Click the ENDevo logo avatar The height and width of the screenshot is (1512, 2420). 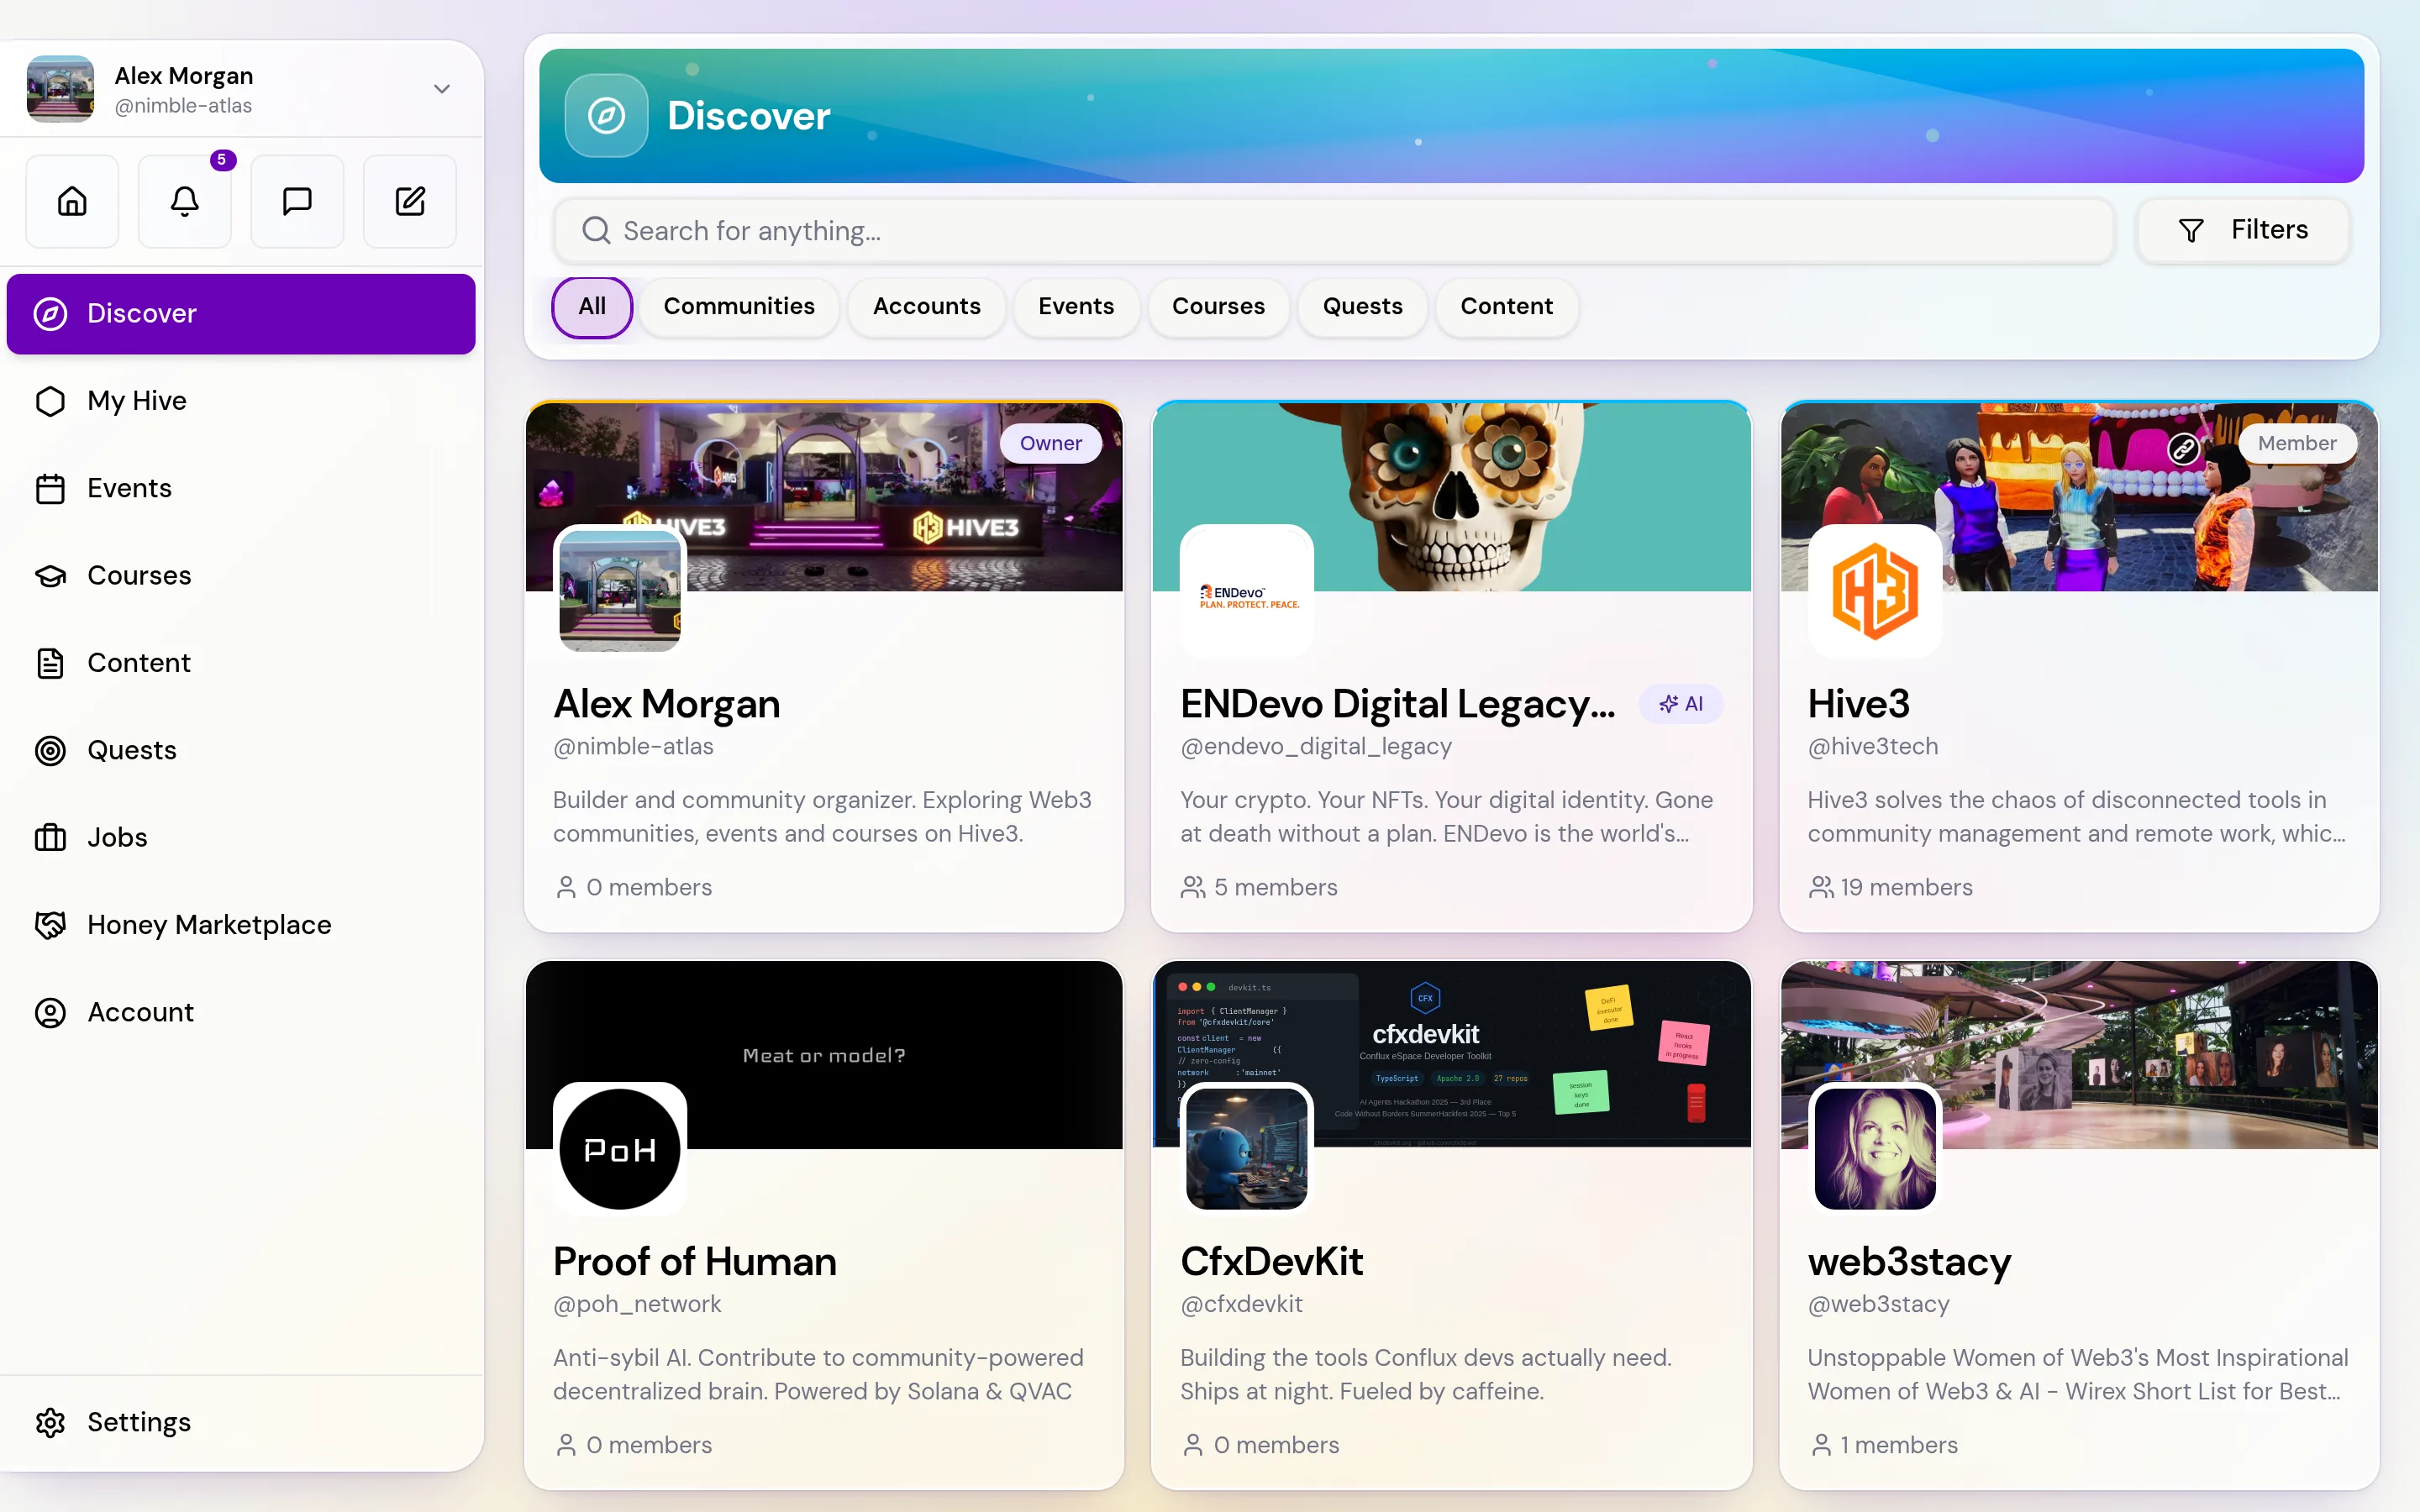1247,591
